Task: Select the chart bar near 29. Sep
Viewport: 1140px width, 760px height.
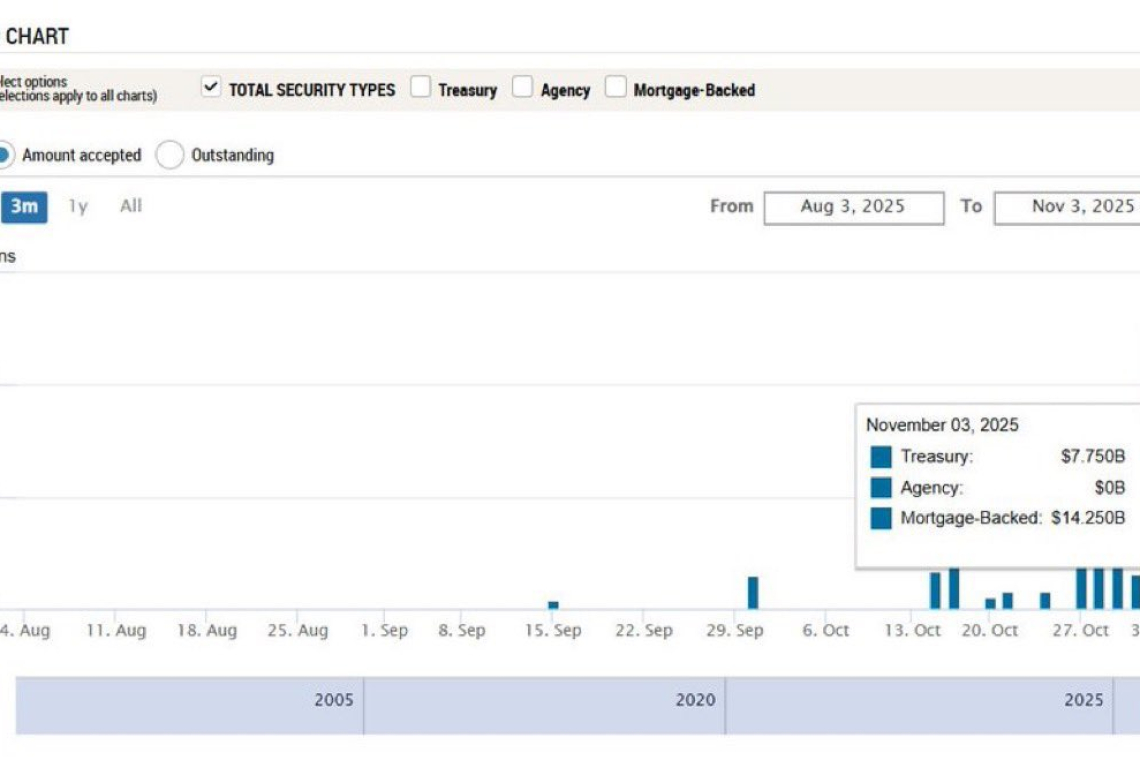Action: (x=753, y=593)
